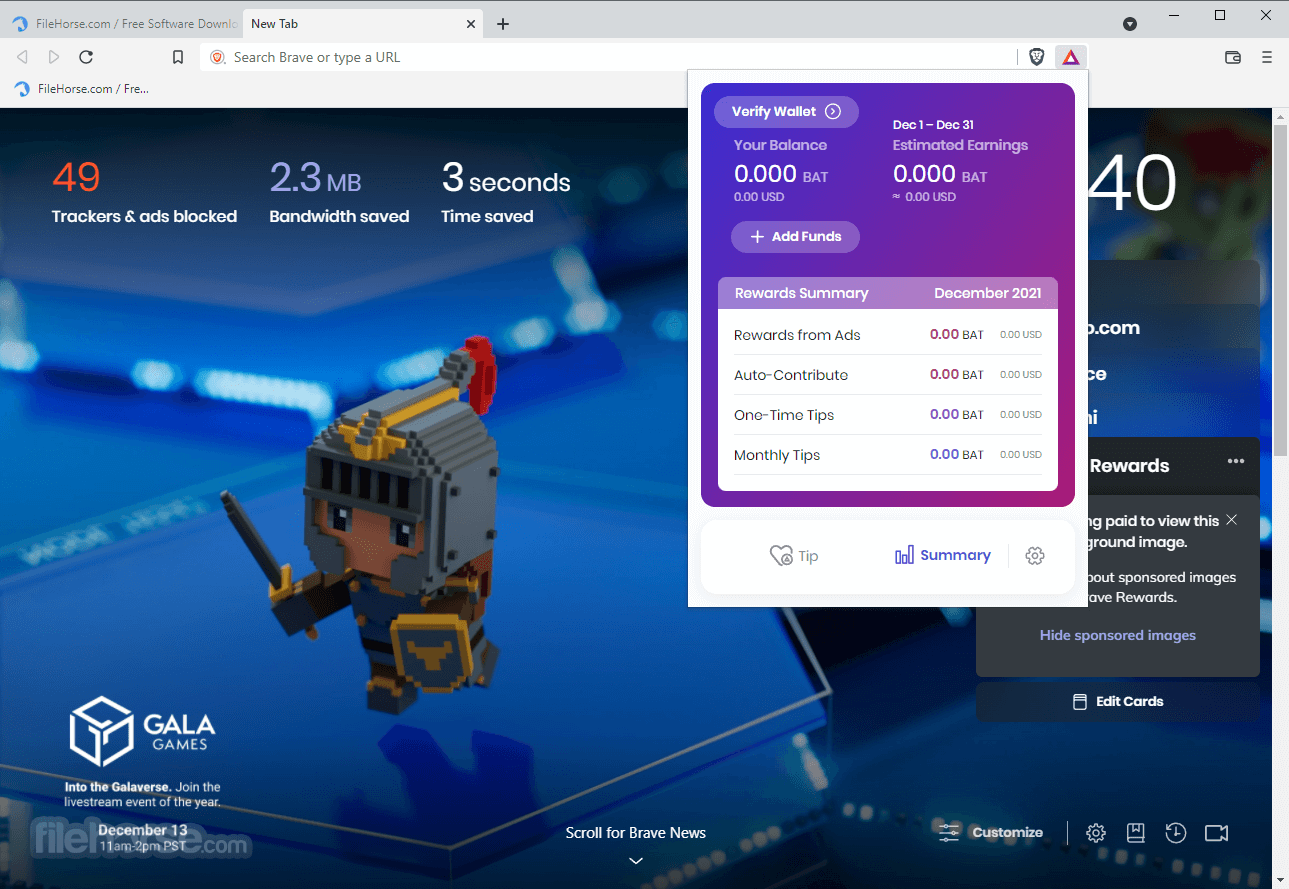Start Brave Talk video camera icon
Image resolution: width=1289 pixels, height=889 pixels.
pos(1216,833)
